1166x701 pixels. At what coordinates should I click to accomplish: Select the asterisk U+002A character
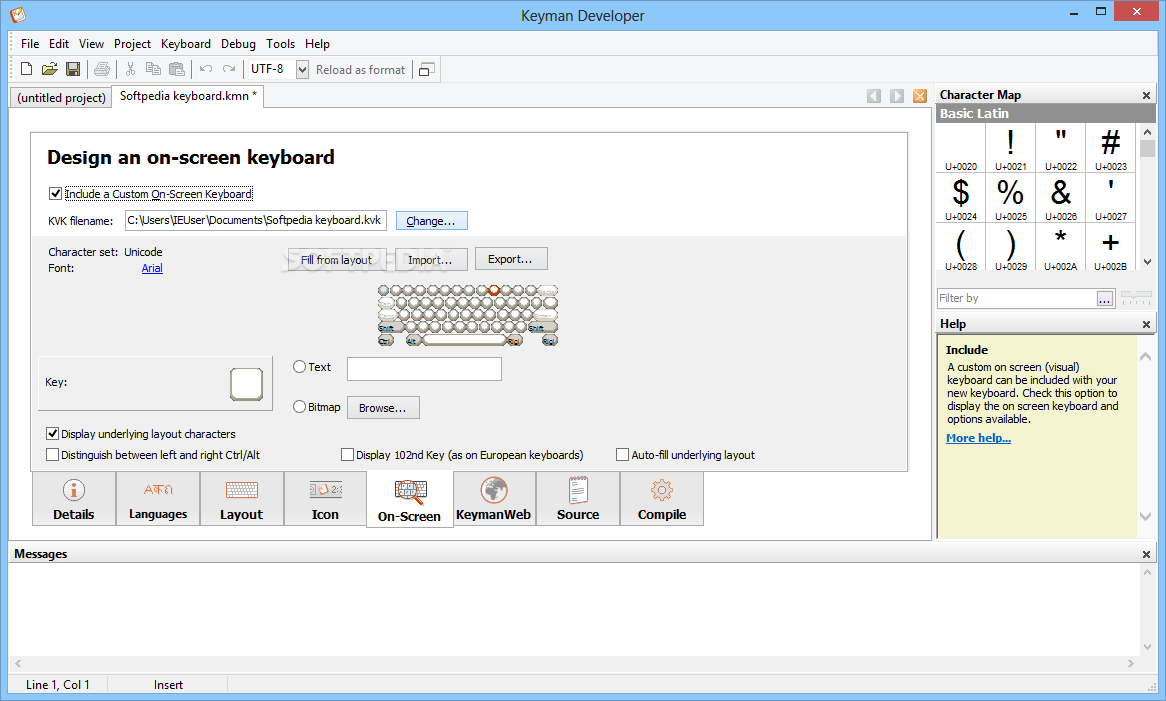pyautogui.click(x=1060, y=247)
